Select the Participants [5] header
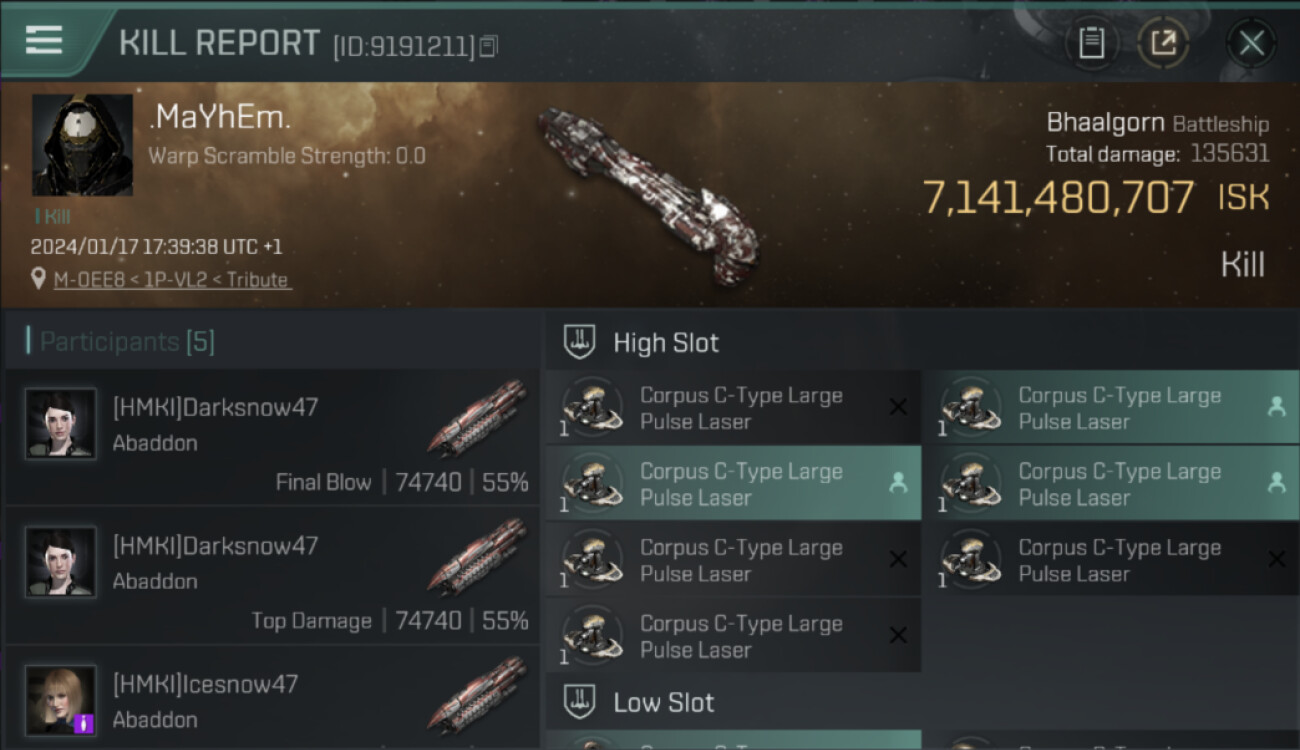 [127, 342]
